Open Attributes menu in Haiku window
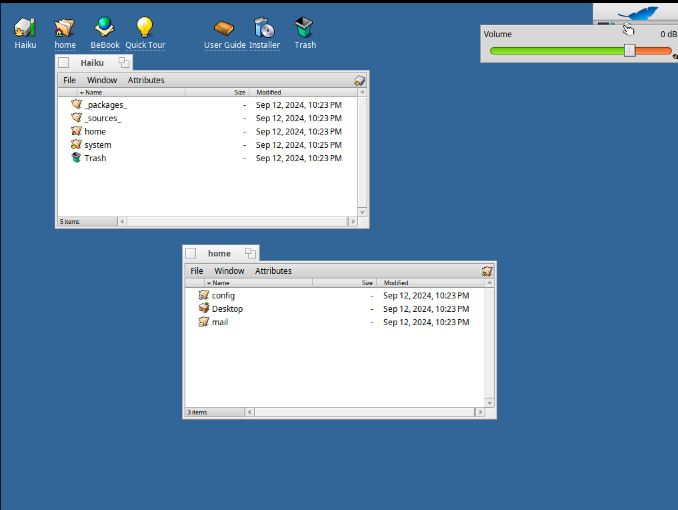The height and width of the screenshot is (510, 678). (146, 80)
